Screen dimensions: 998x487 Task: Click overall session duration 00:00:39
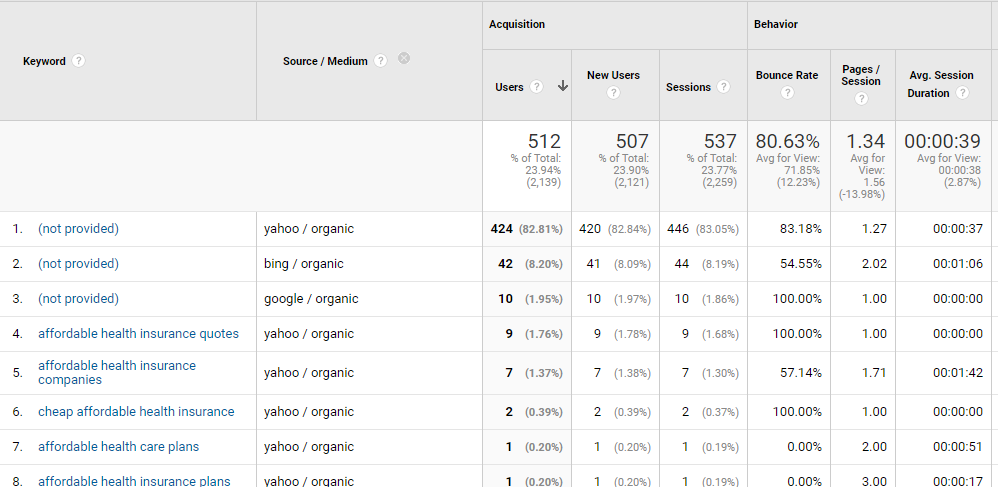(x=943, y=141)
